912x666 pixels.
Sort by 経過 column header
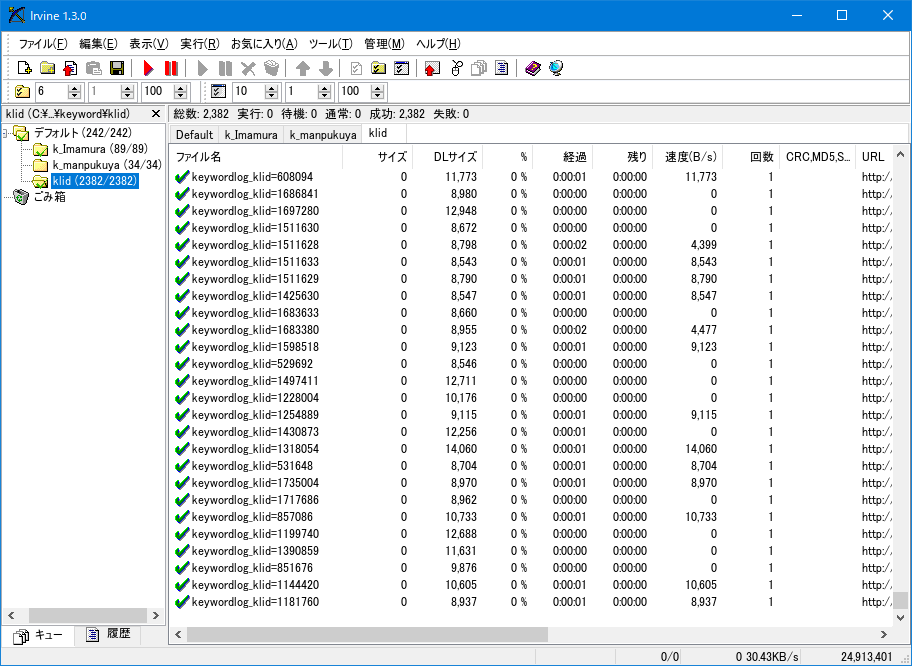(562, 156)
